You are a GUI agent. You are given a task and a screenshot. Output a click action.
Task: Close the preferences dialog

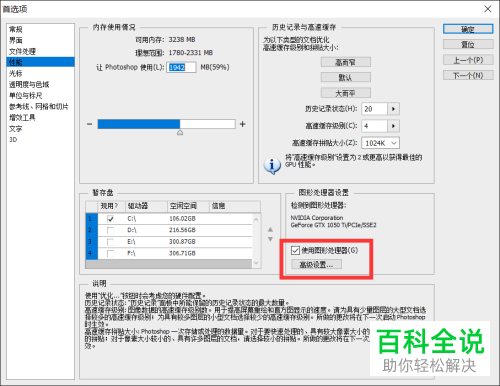[488, 9]
